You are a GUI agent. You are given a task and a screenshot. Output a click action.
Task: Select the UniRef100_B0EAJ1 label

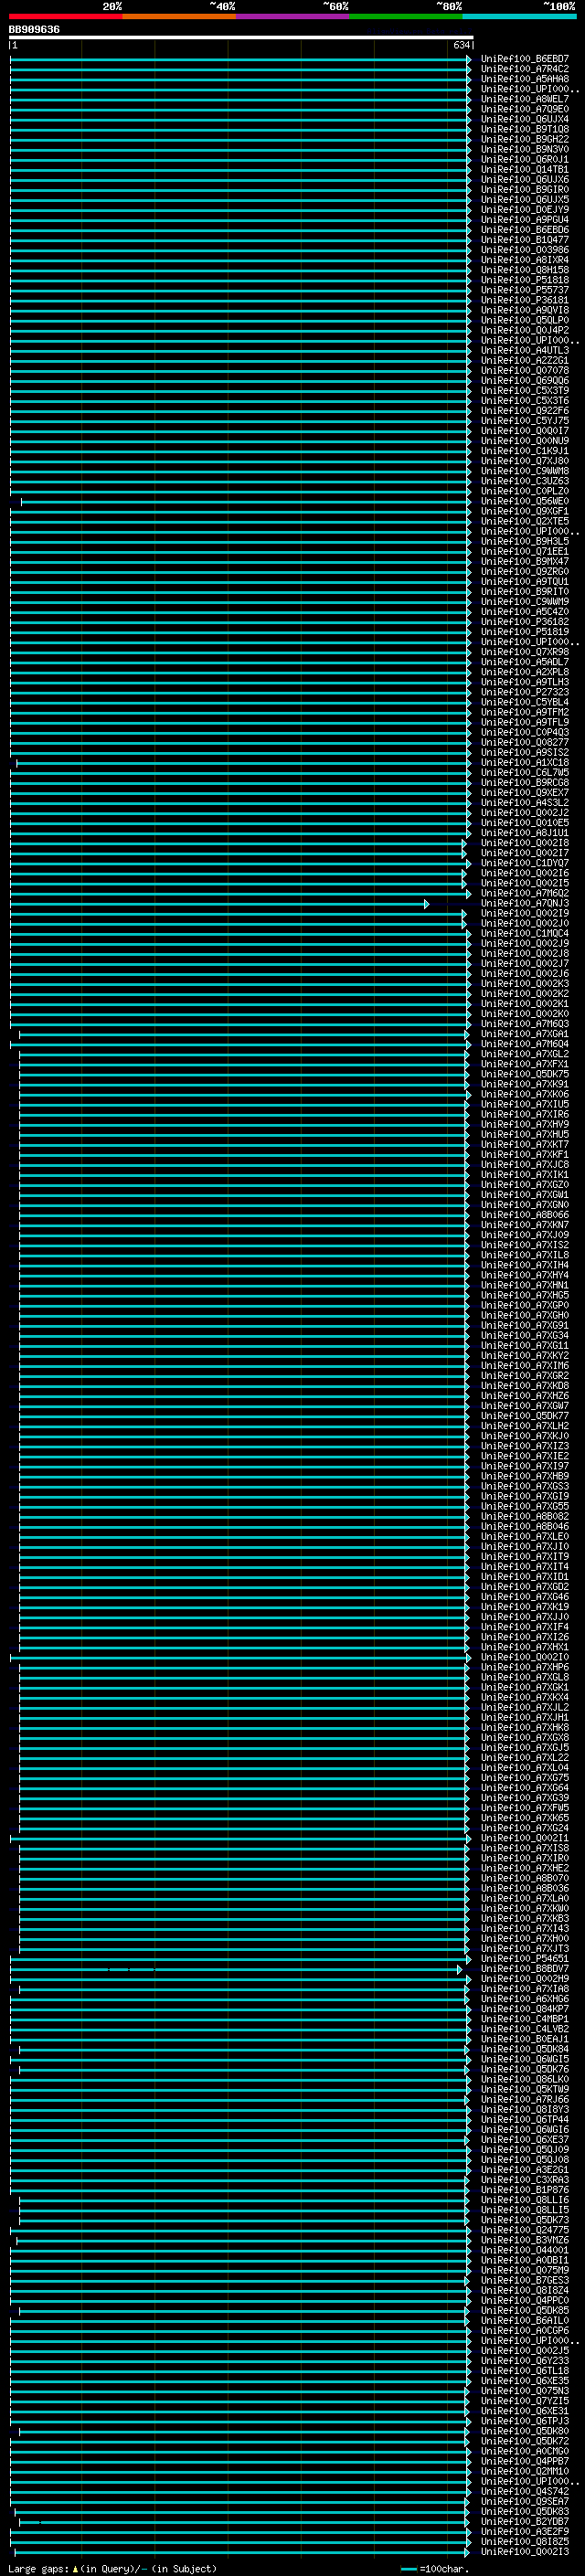tap(524, 2039)
